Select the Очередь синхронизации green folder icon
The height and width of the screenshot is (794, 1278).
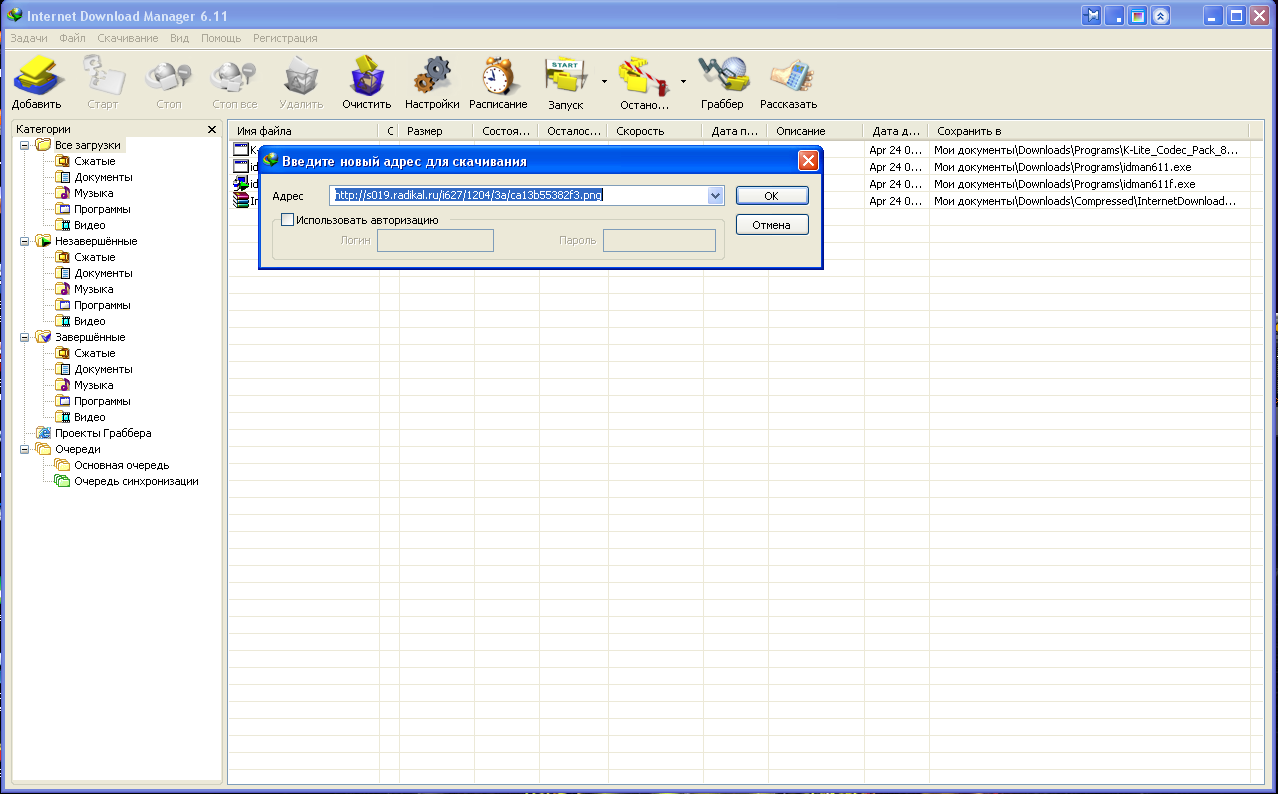pyautogui.click(x=63, y=481)
